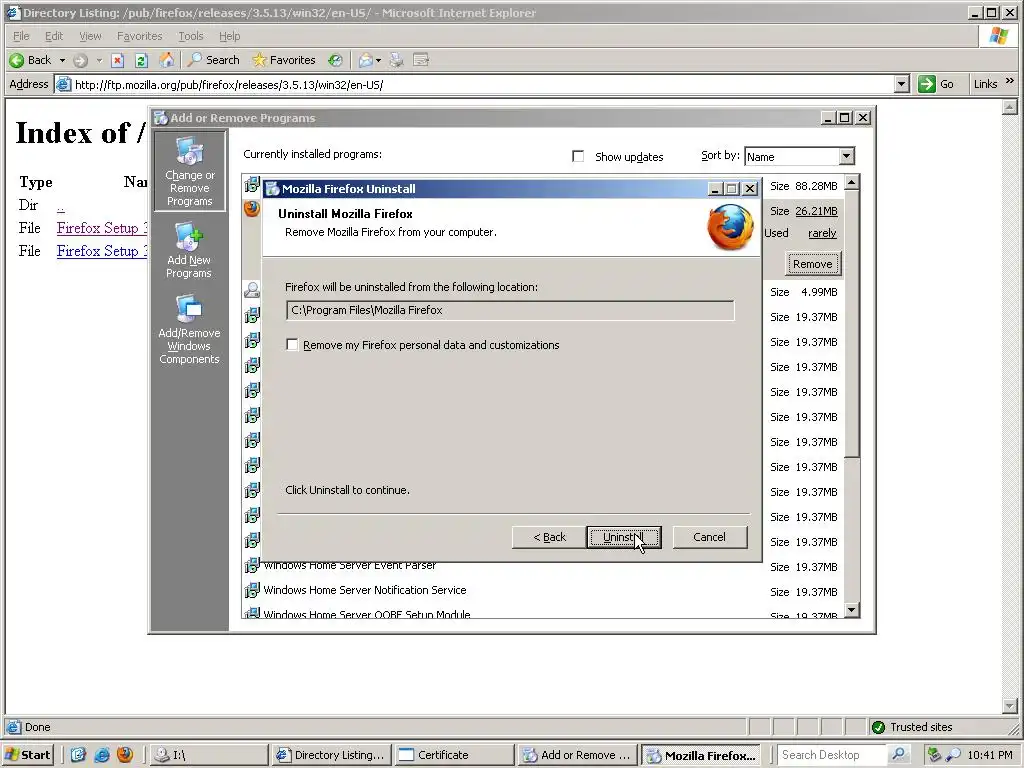The width and height of the screenshot is (1024, 768).
Task: Click the Search toolbar button
Action: point(214,60)
